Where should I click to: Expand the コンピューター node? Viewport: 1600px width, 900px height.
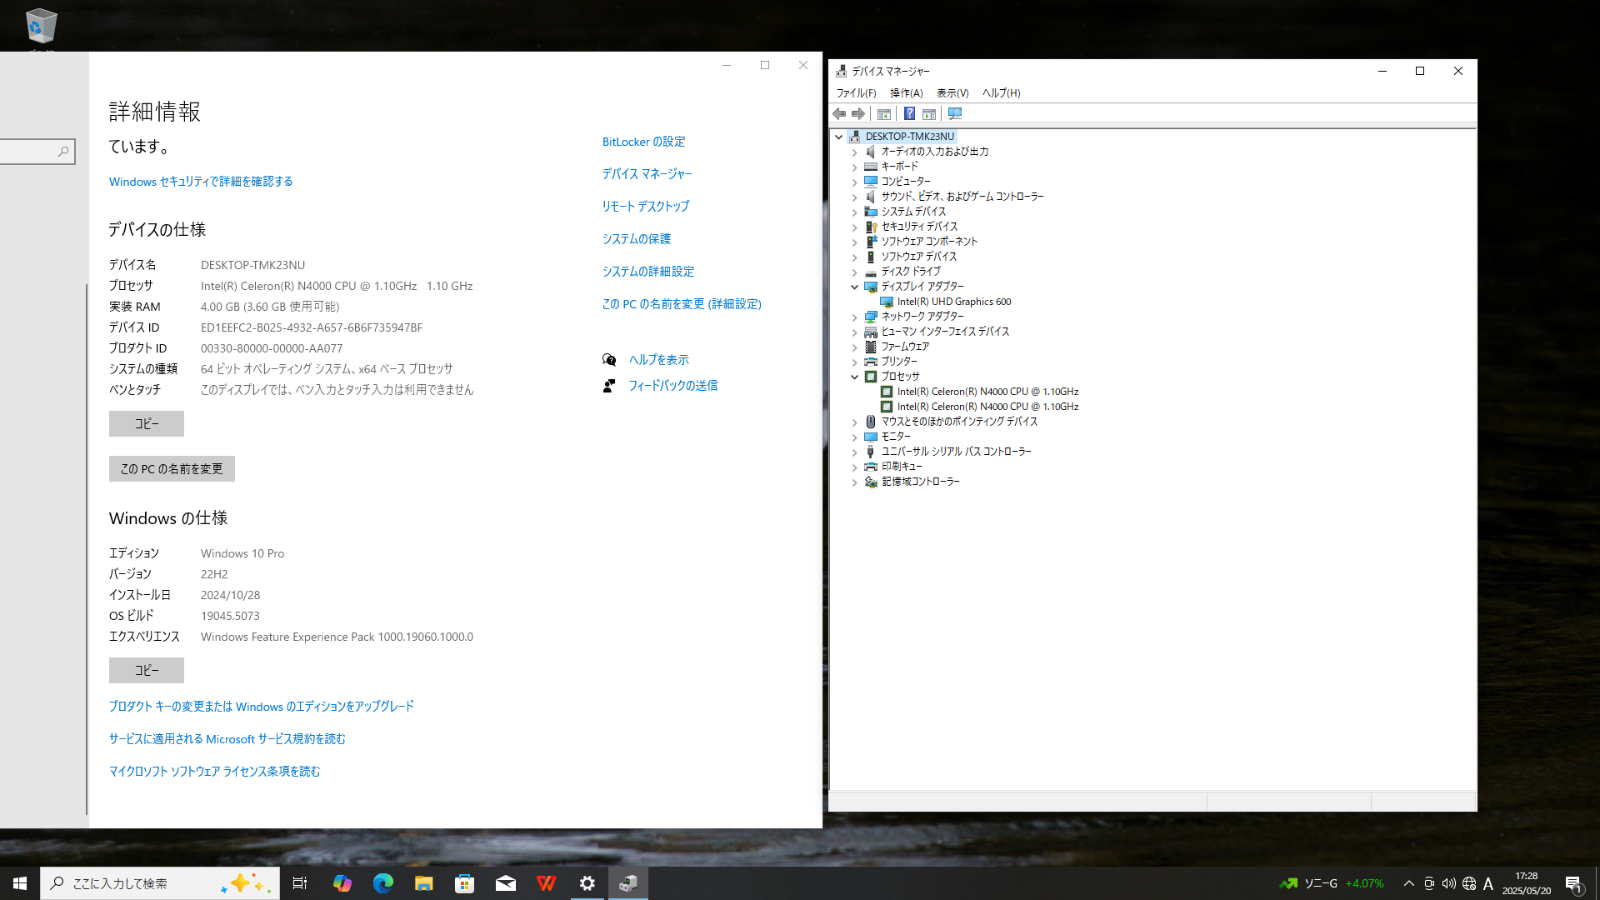854,182
